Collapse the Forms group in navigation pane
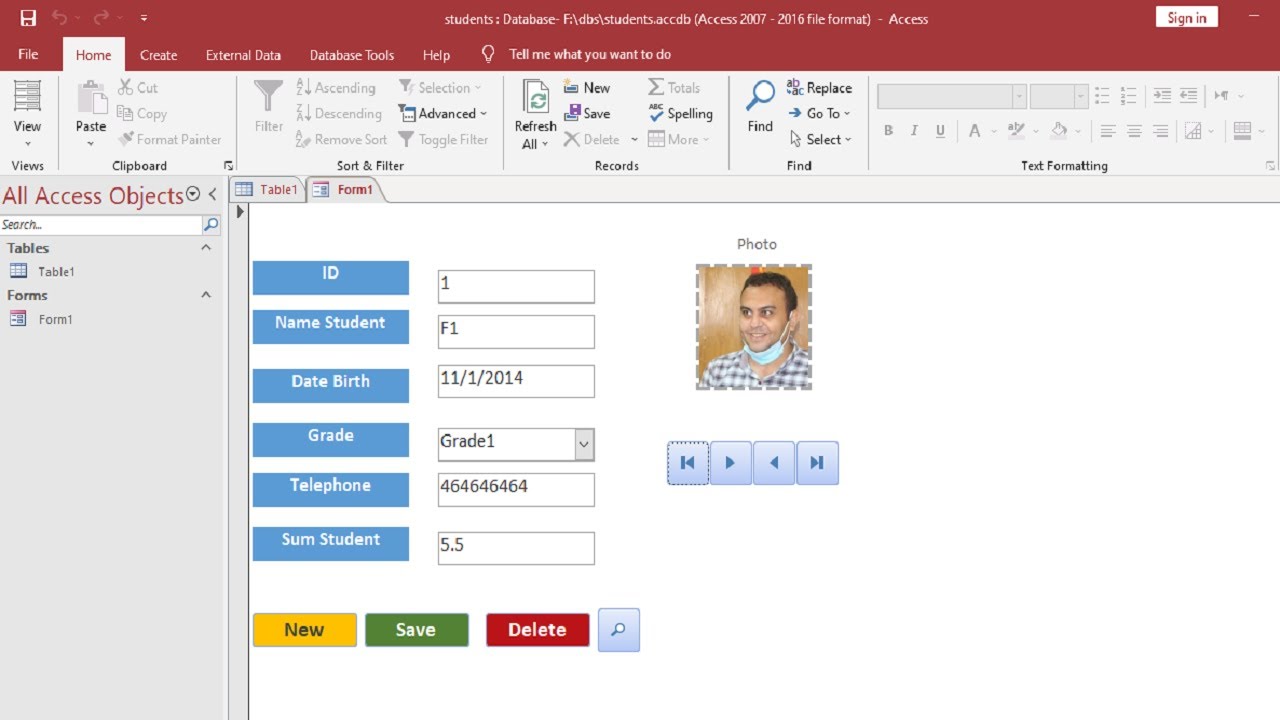 coord(206,295)
